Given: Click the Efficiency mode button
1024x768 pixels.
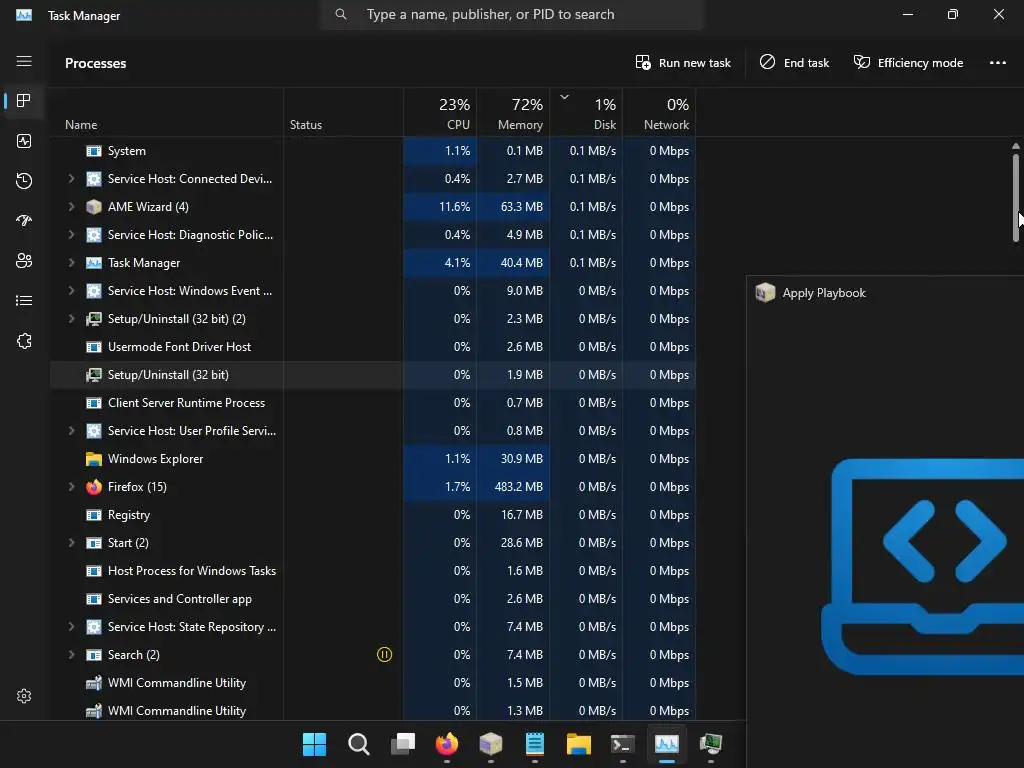Looking at the screenshot, I should [x=908, y=63].
